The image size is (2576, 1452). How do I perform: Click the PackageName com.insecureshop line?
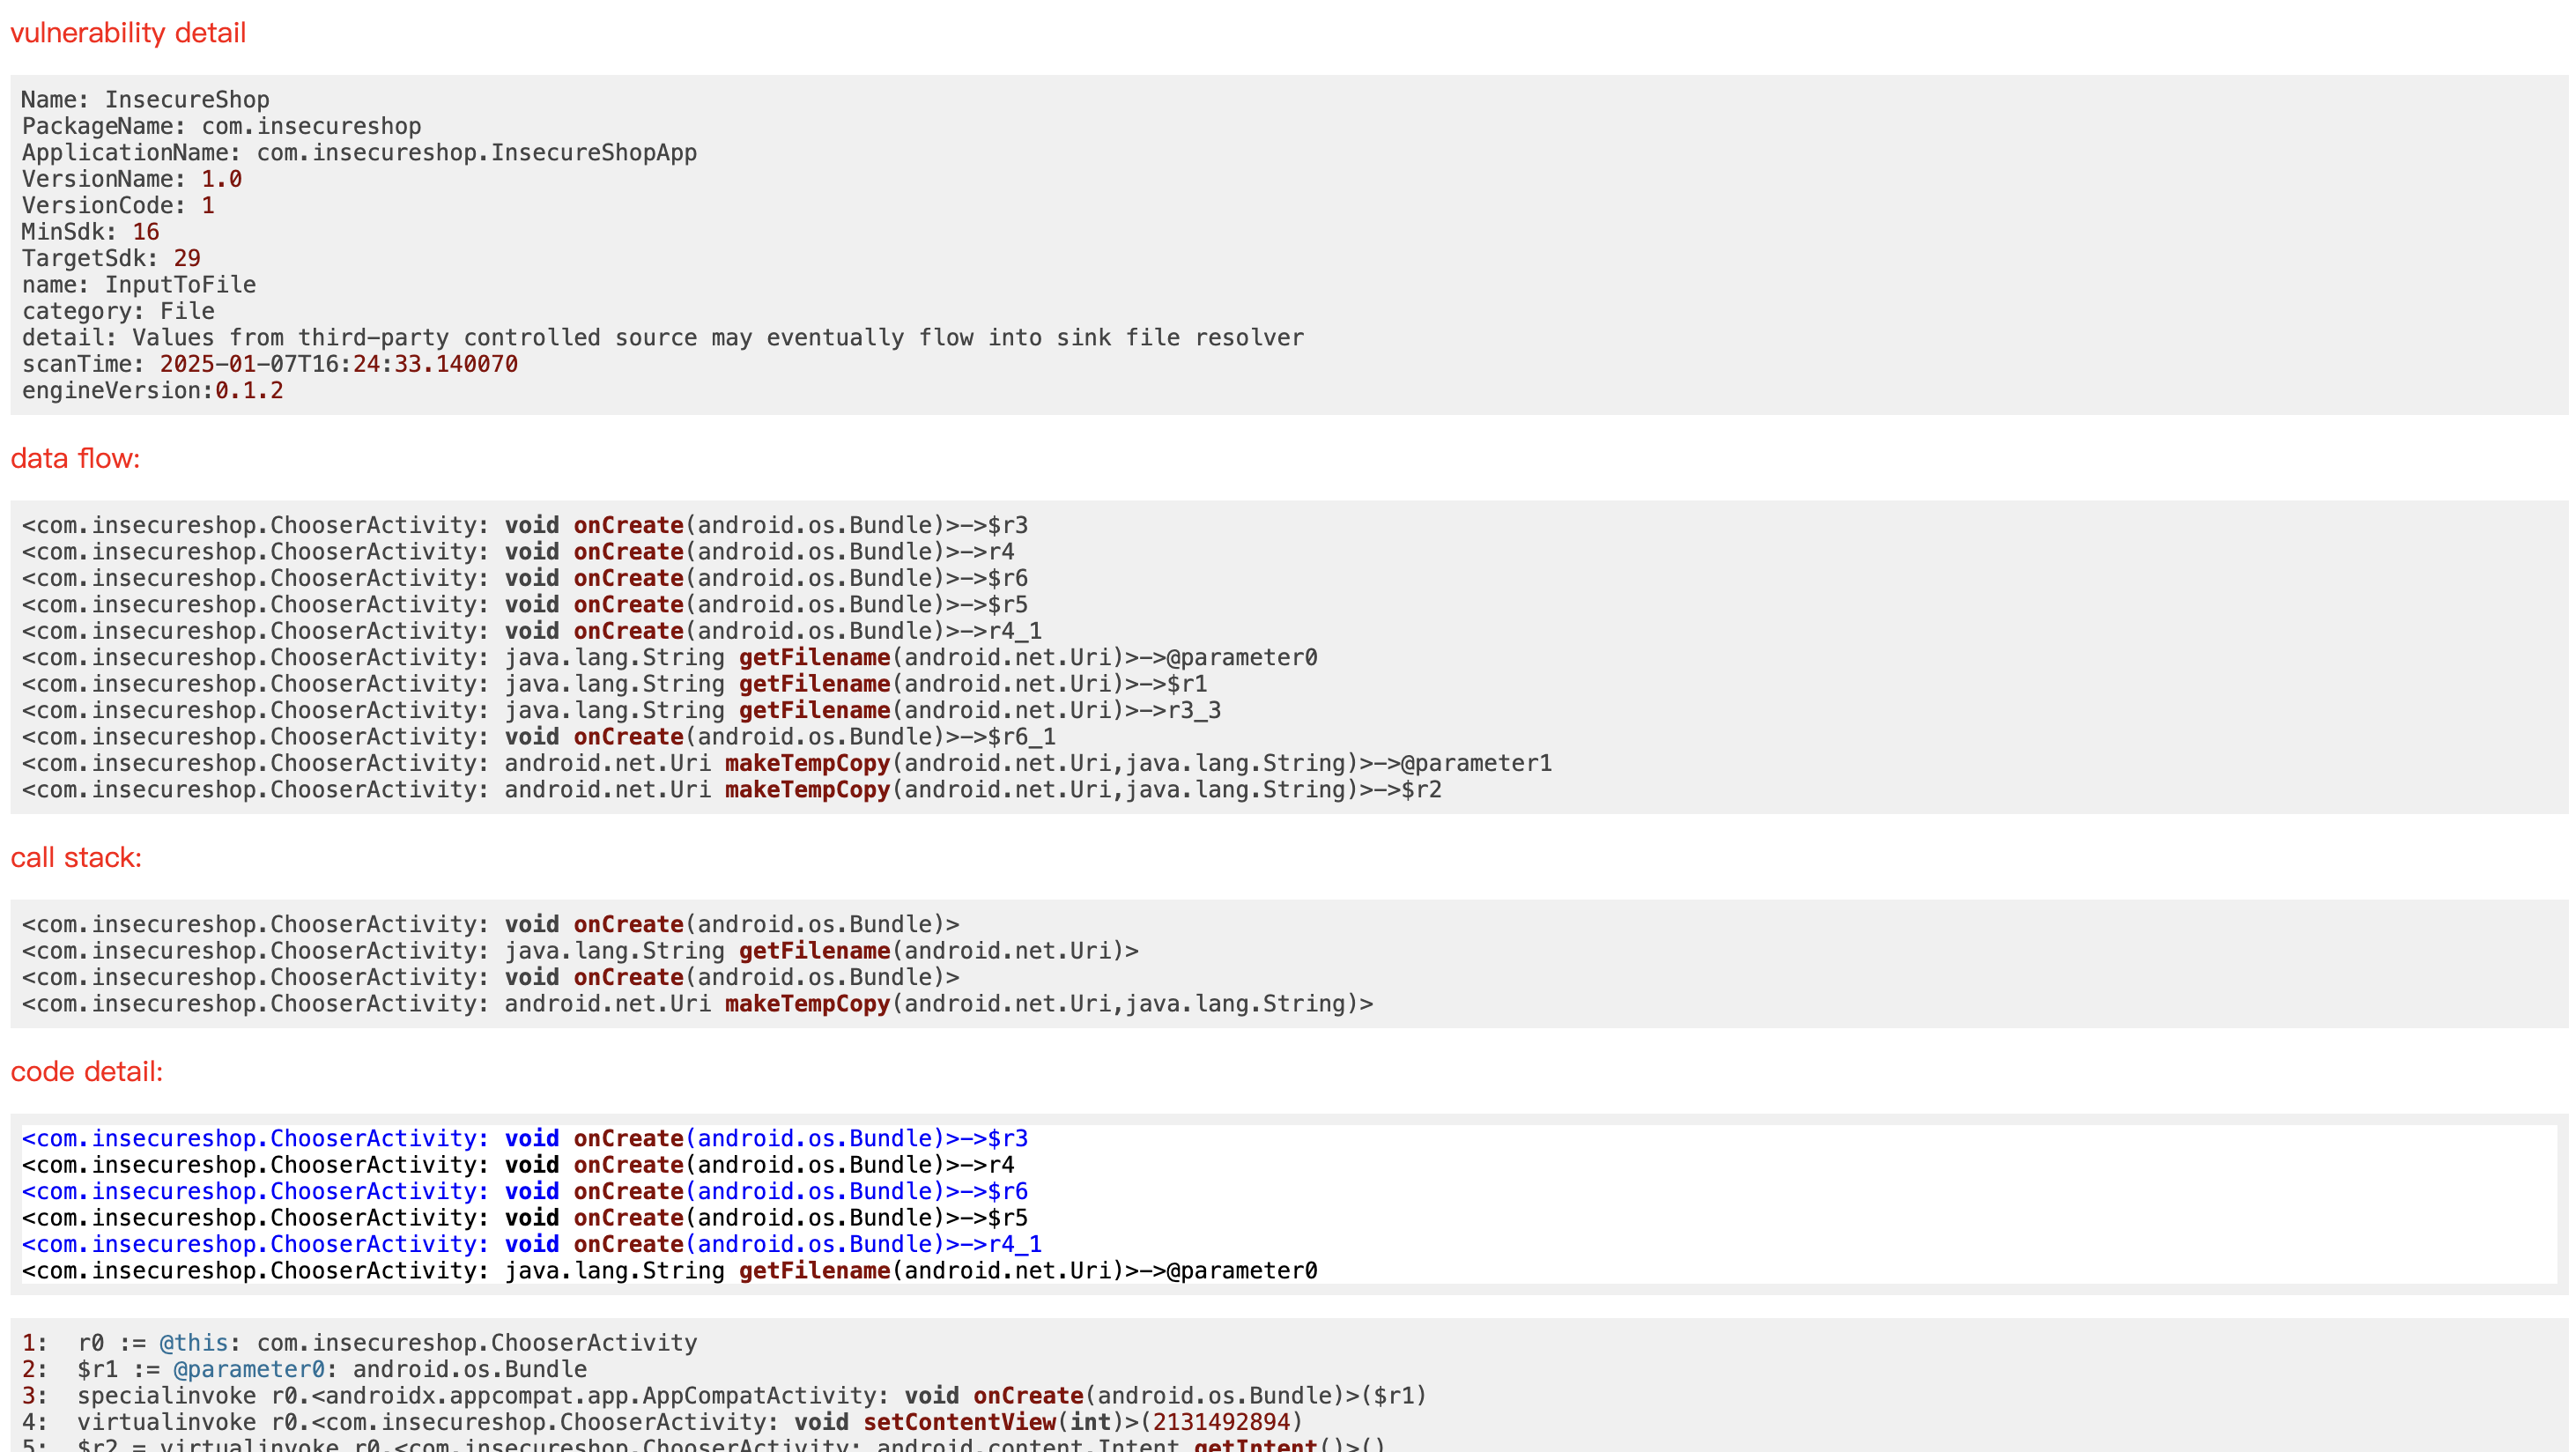[221, 126]
